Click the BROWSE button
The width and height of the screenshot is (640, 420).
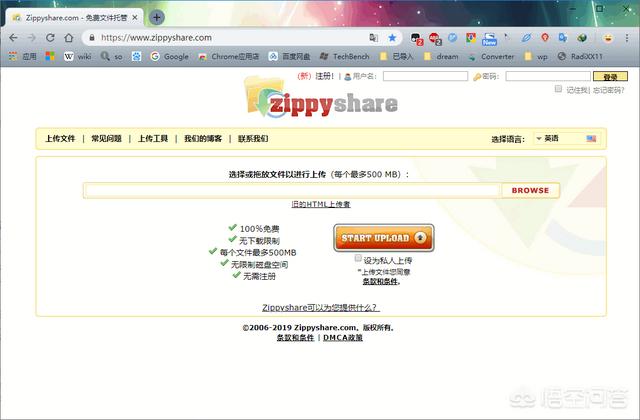(530, 191)
